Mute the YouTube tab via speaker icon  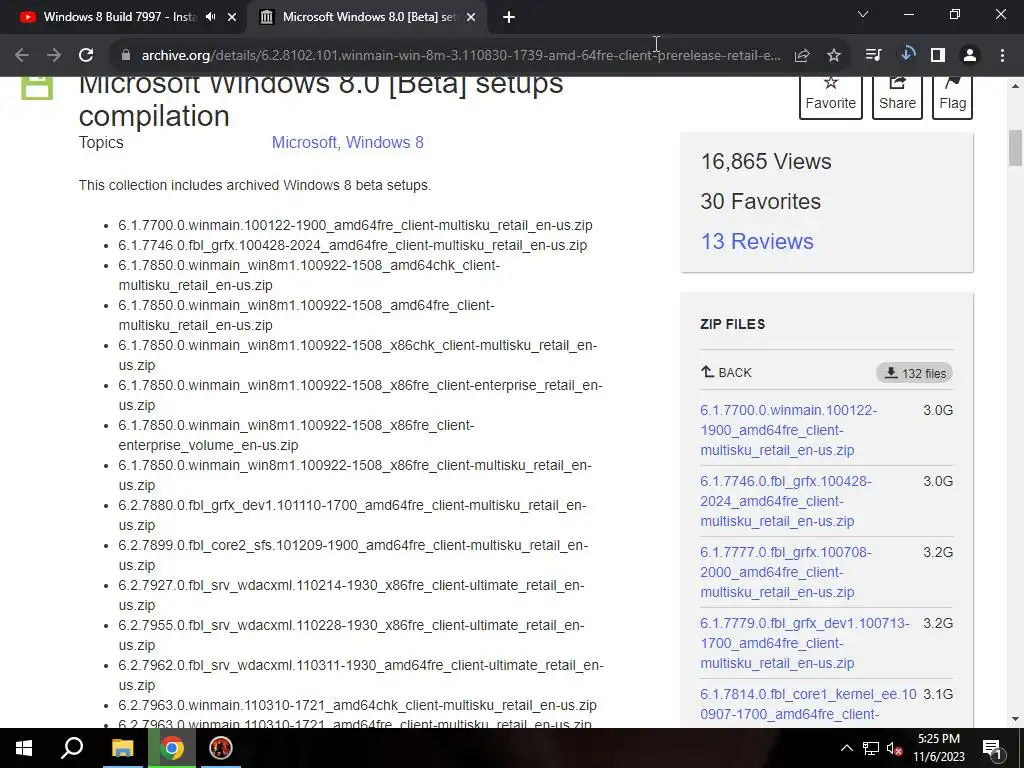pos(210,17)
